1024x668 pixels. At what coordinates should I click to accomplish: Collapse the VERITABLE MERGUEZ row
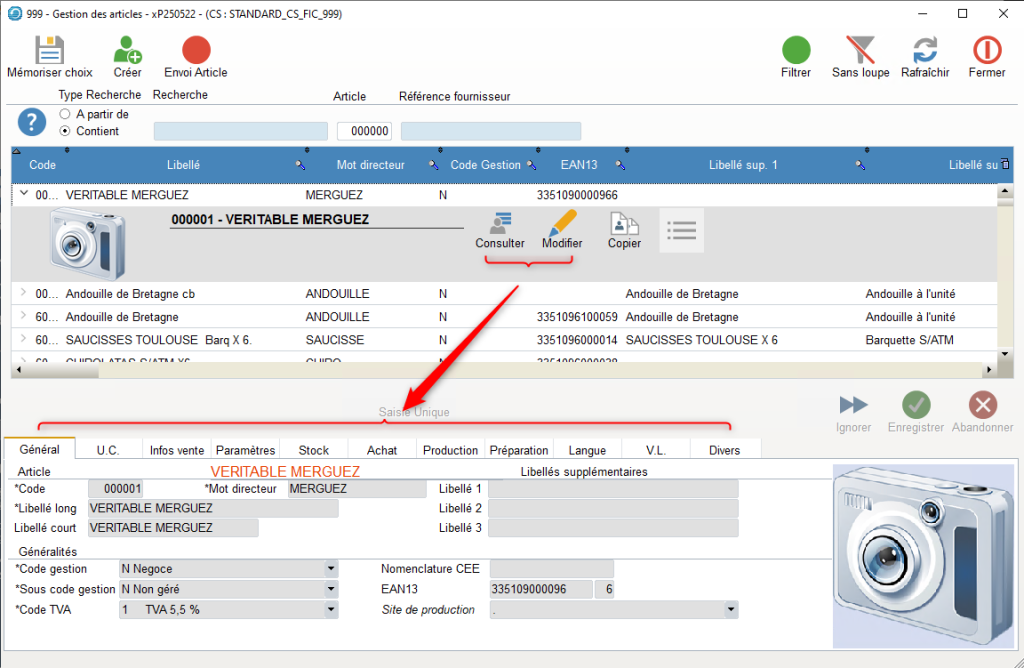point(24,195)
